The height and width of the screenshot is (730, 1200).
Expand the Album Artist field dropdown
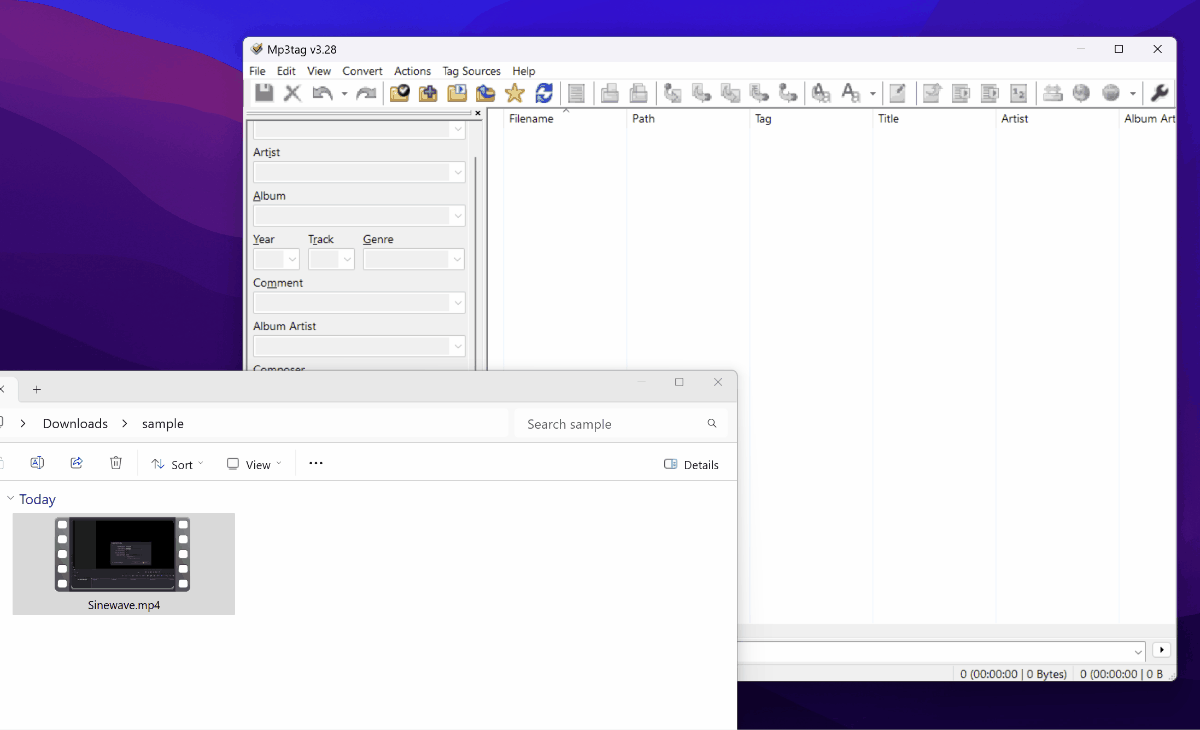pos(458,346)
